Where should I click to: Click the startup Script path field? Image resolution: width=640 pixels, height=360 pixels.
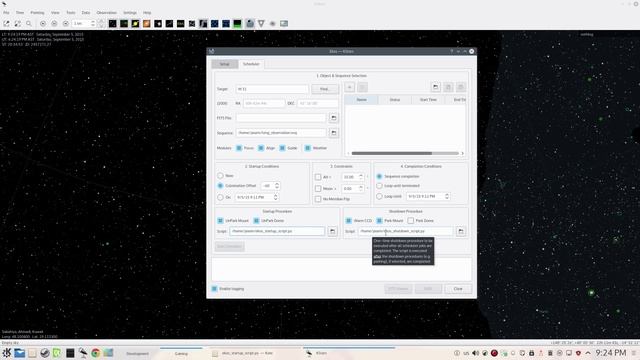(x=277, y=231)
